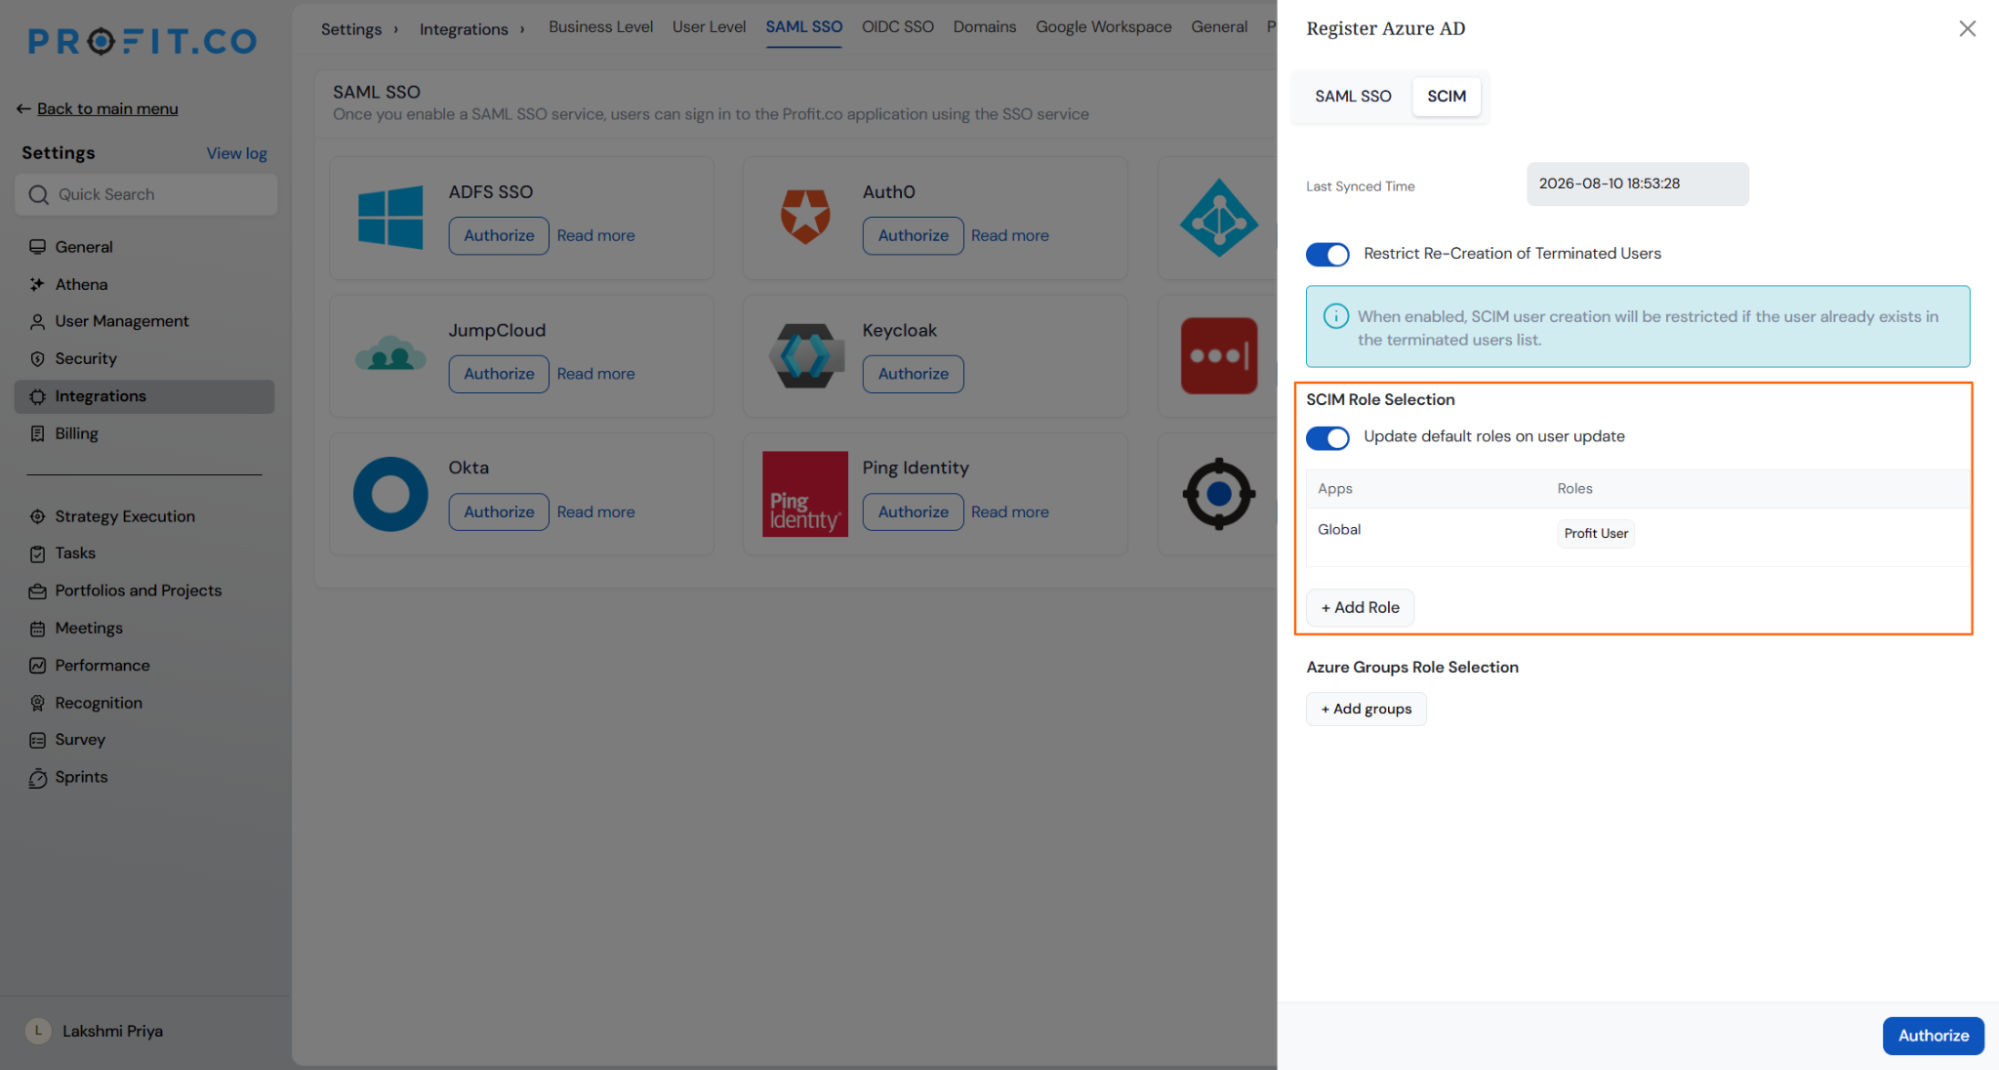Image resolution: width=1999 pixels, height=1070 pixels.
Task: Click the Strategy Execution target icon
Action: tap(37, 516)
